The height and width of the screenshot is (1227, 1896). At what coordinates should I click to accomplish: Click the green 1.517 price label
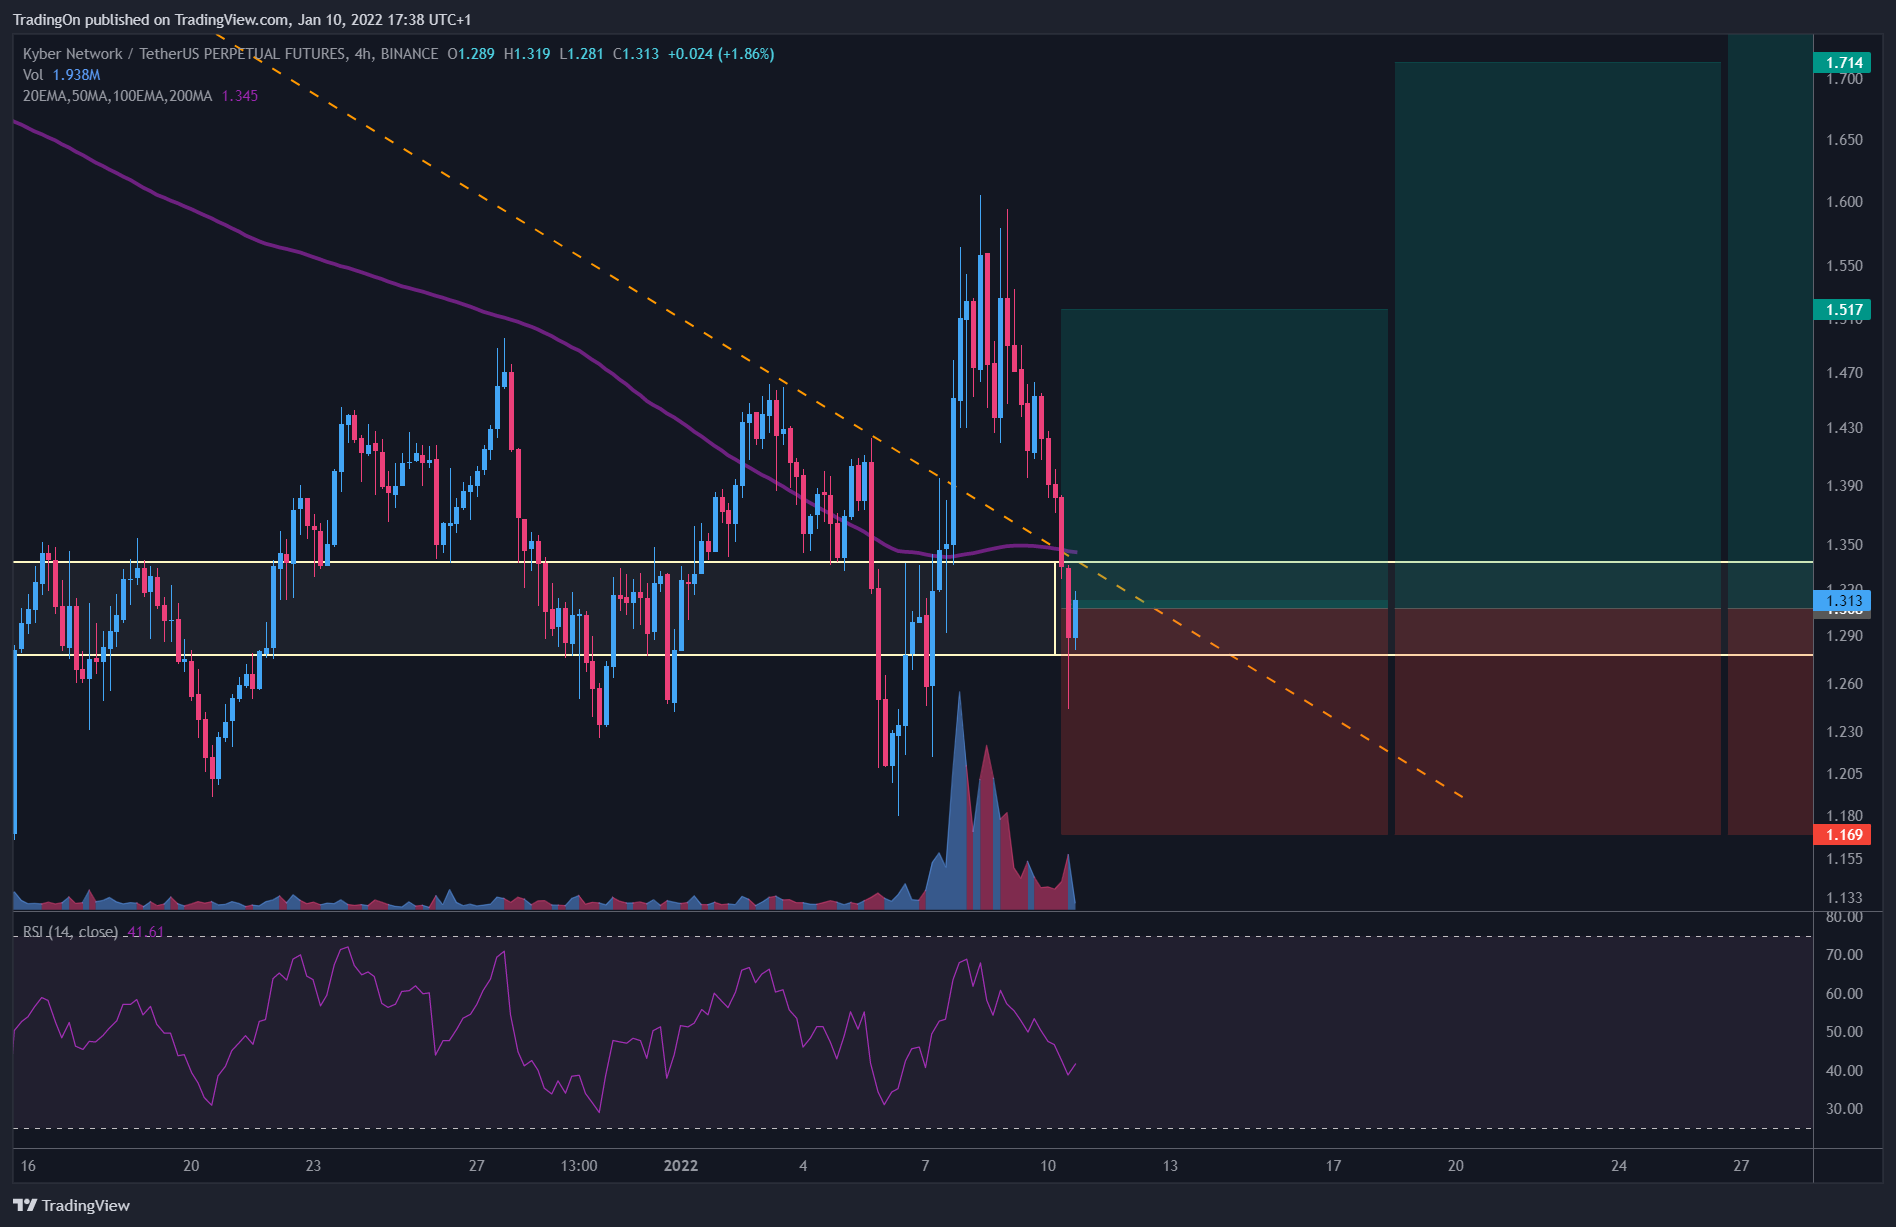pyautogui.click(x=1842, y=309)
